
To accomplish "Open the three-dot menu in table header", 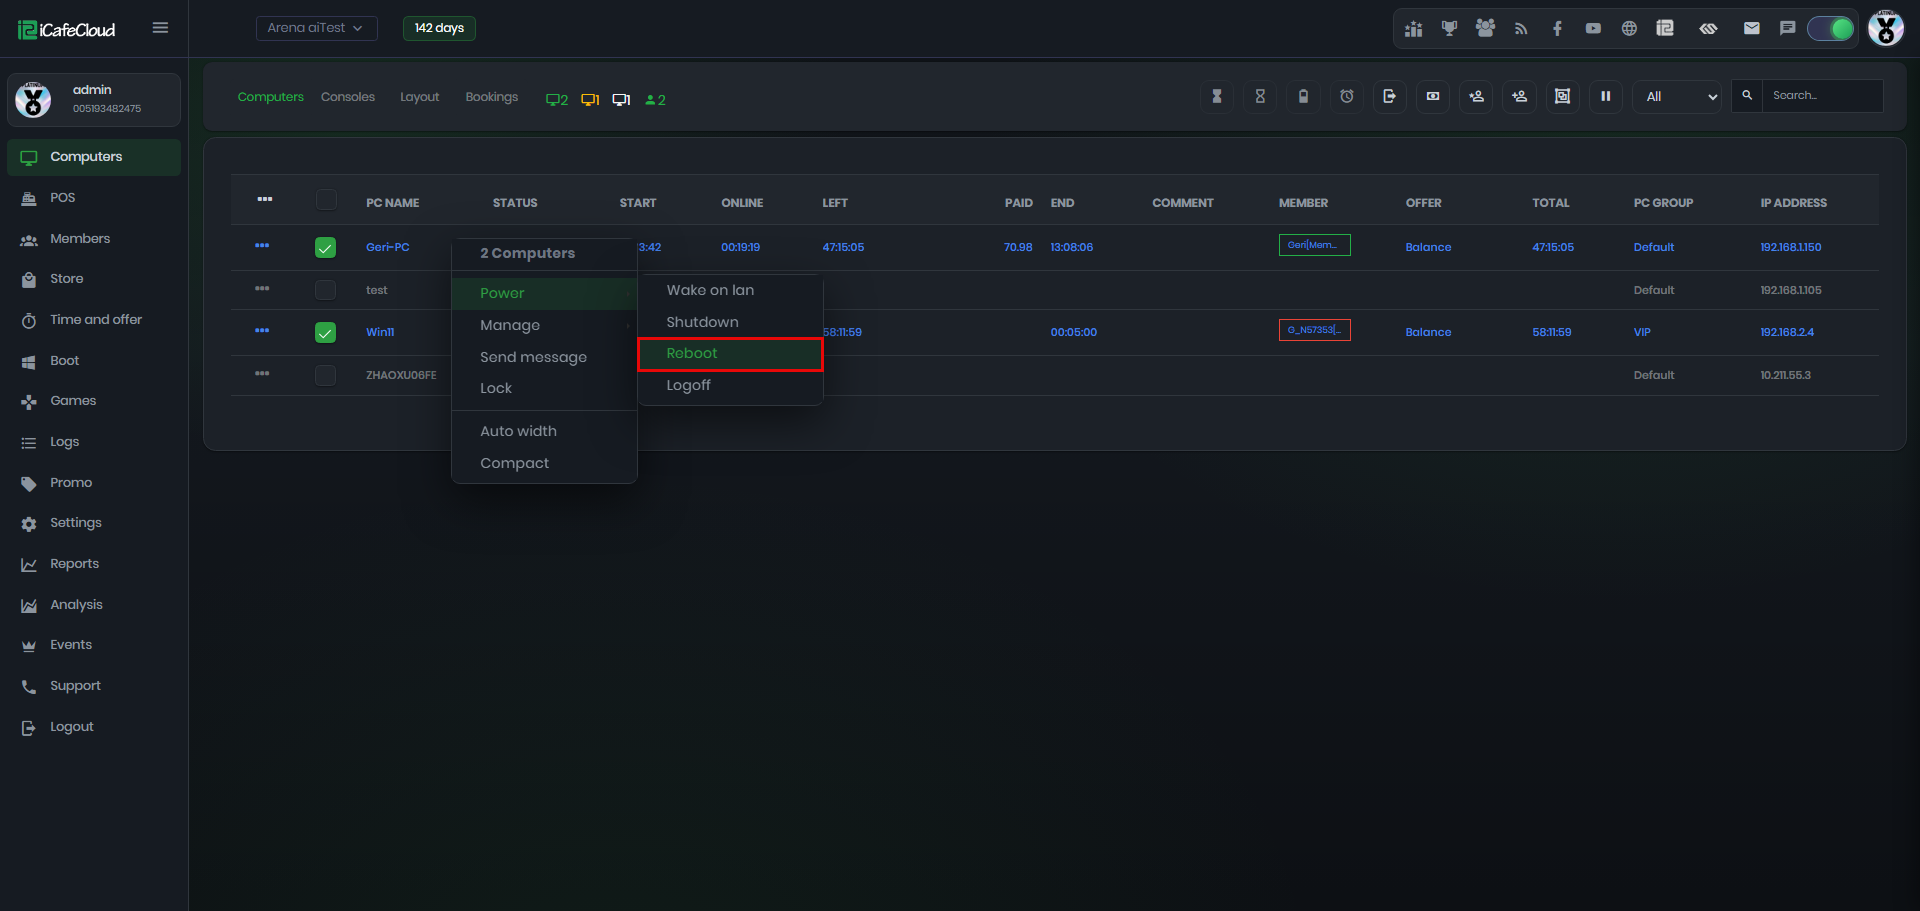I will click(x=264, y=200).
